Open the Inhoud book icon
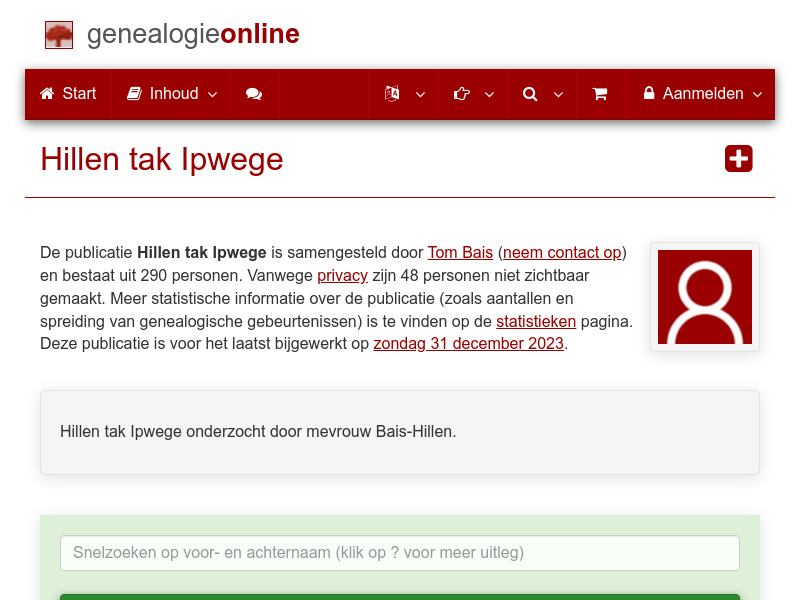 (x=134, y=94)
